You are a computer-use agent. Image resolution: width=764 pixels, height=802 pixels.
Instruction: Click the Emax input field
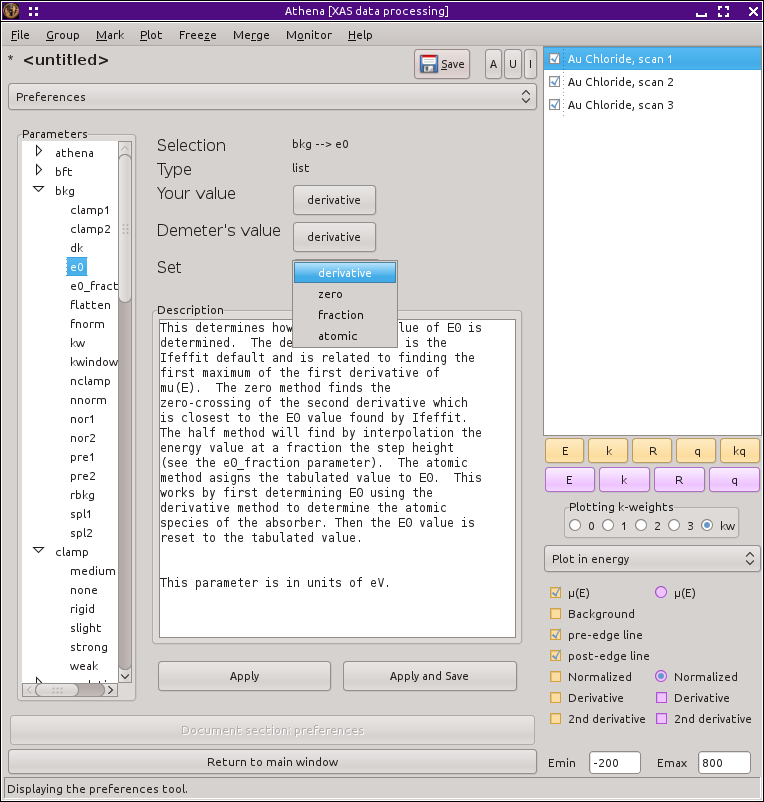tap(723, 763)
